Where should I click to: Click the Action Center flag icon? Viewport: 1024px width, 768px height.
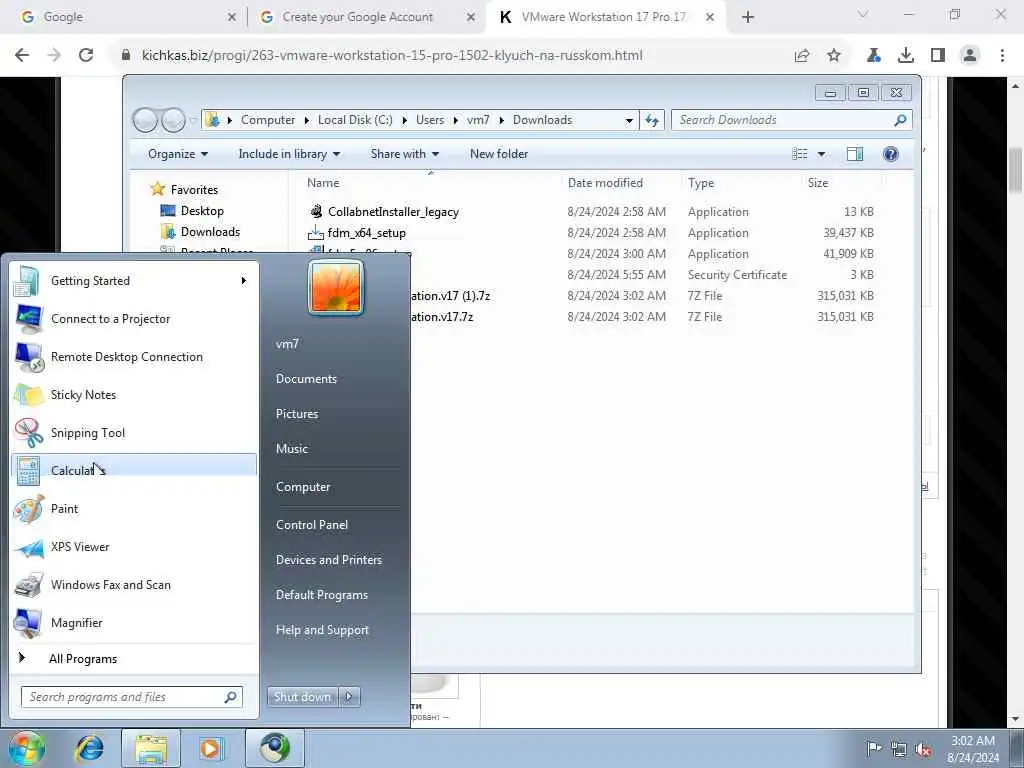(x=873, y=748)
